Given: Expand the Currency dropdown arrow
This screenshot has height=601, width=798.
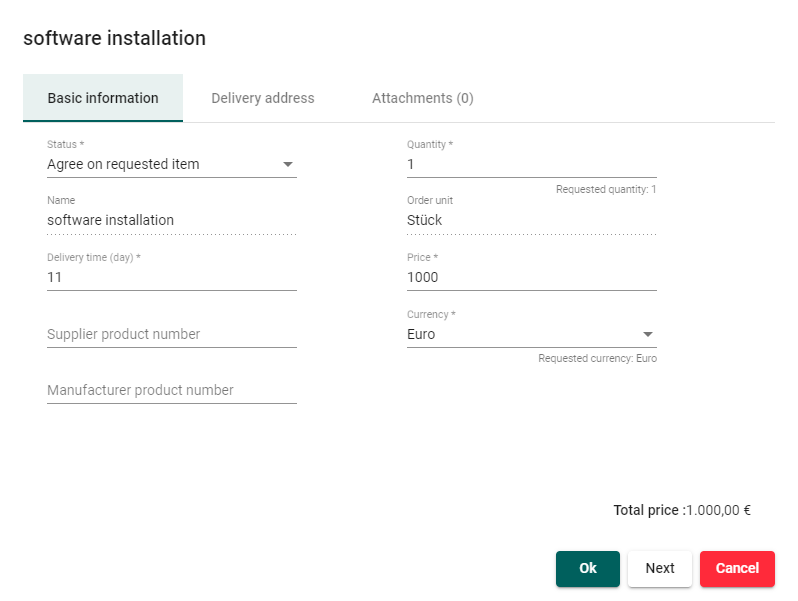Looking at the screenshot, I should (x=648, y=335).
